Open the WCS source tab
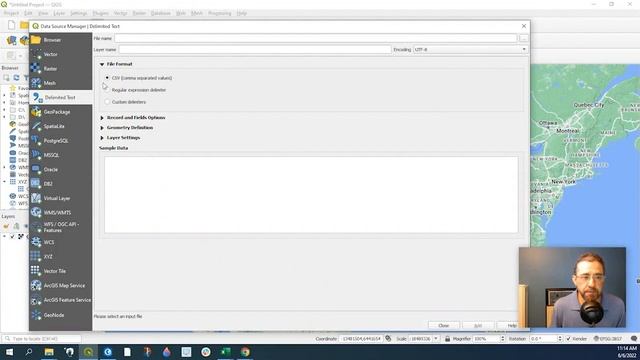This screenshot has width=640, height=360. [60, 242]
